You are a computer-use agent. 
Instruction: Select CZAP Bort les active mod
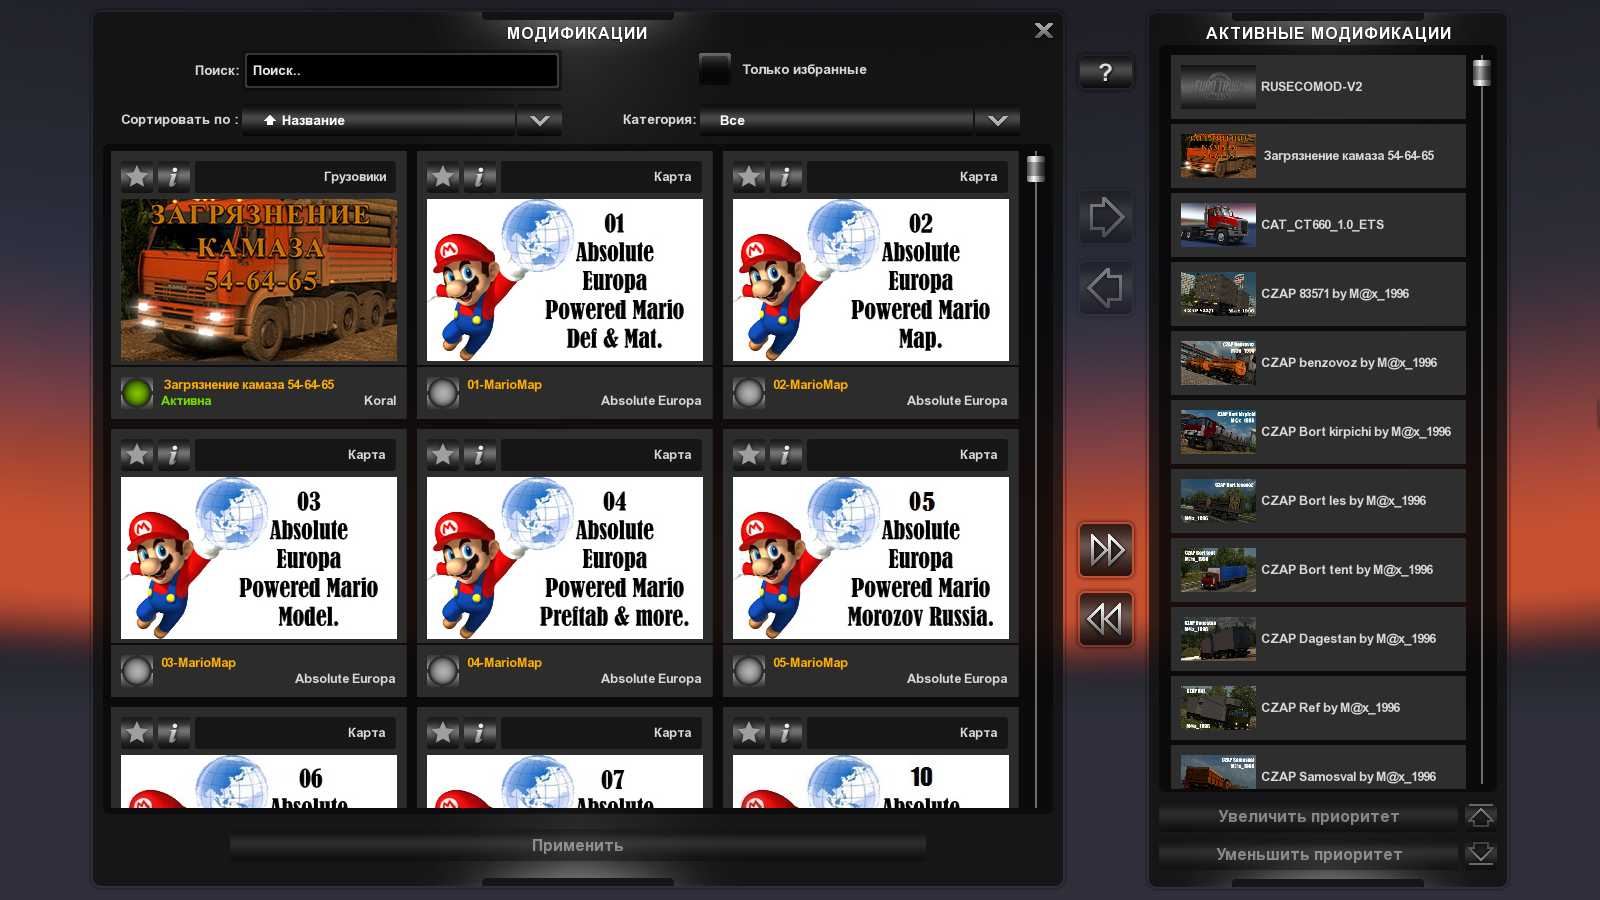(x=1318, y=501)
